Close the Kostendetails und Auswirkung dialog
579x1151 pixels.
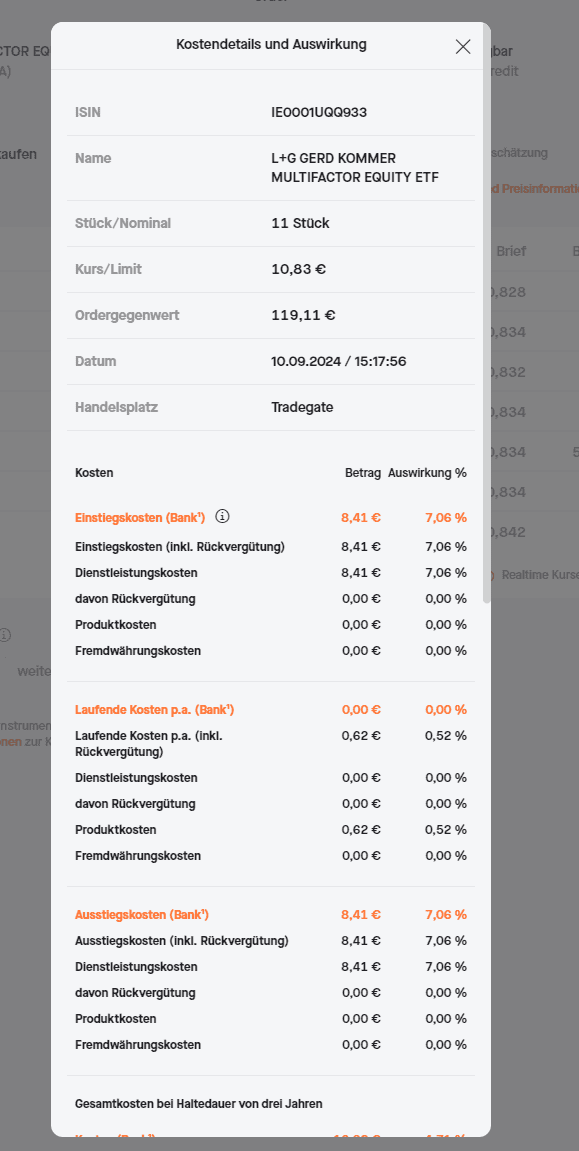coord(463,46)
